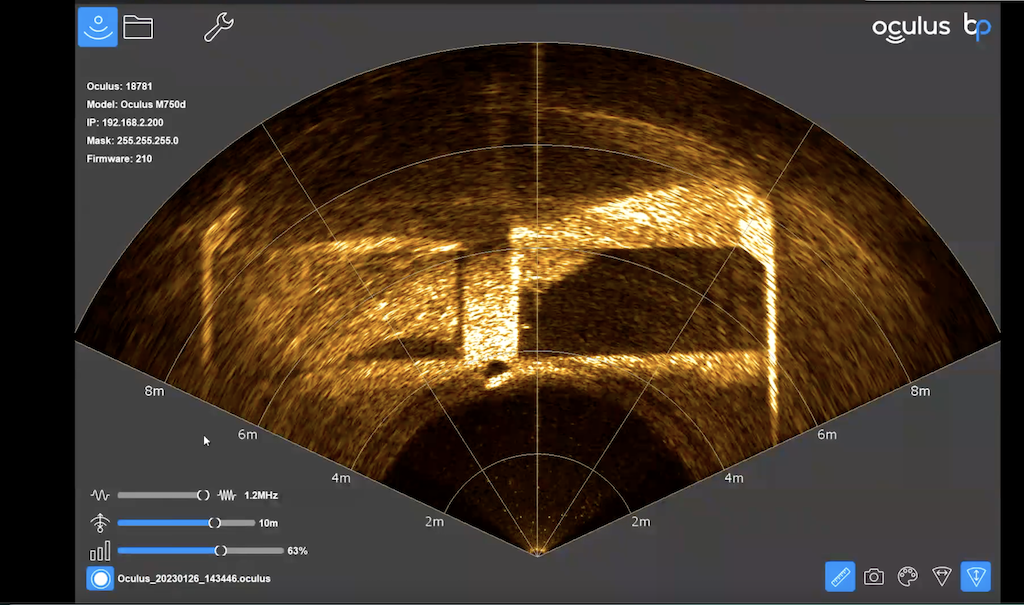Screen dimensions: 1024x605
Task: Flip sonar image horizontally
Action: [942, 576]
